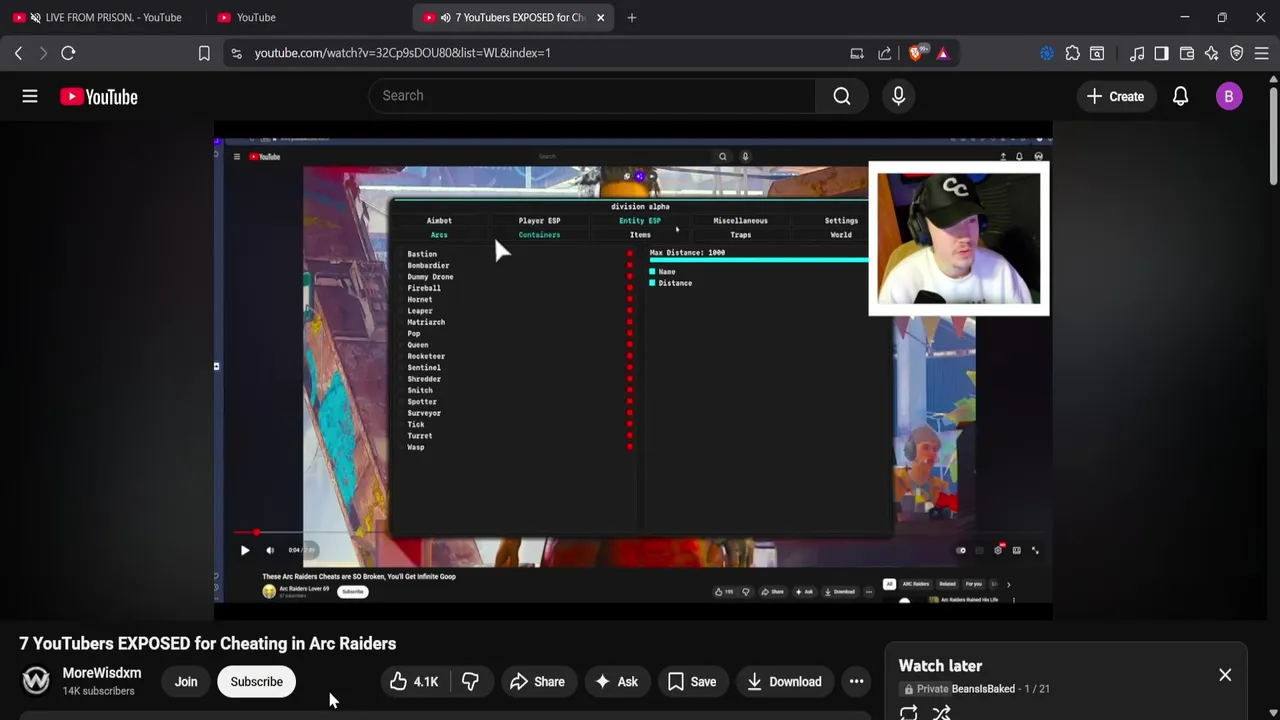This screenshot has height=720, width=1280.
Task: Click the BeansIsBaked playlist owner link
Action: point(983,689)
